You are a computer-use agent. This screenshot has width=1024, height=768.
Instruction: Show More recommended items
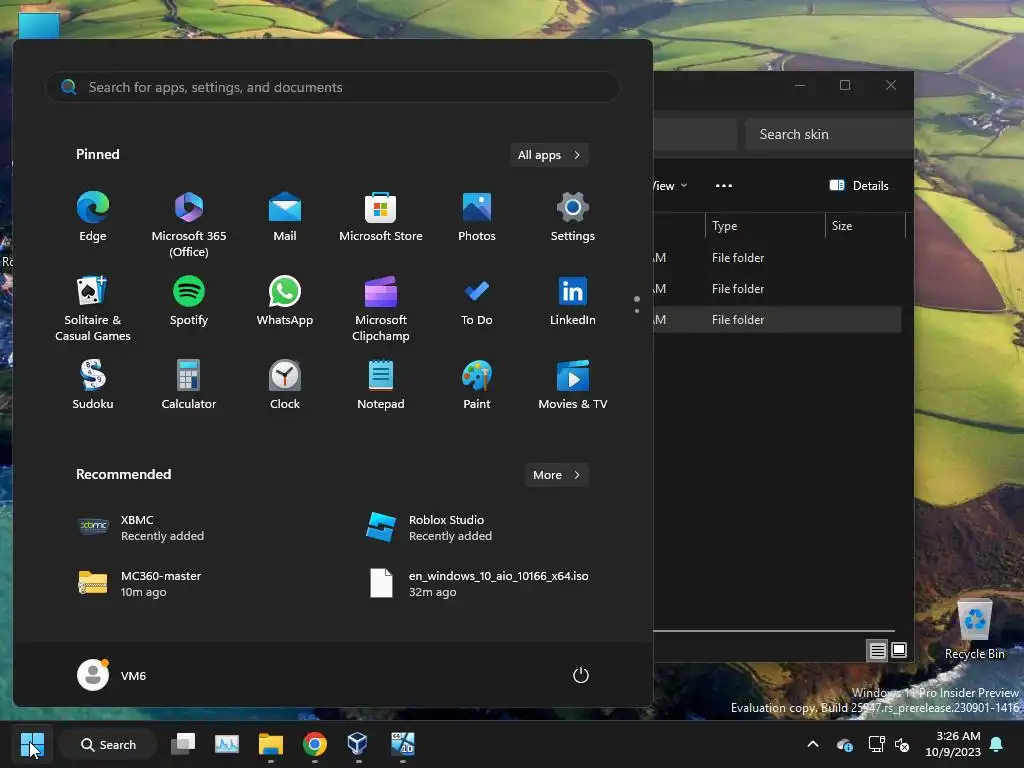(556, 475)
